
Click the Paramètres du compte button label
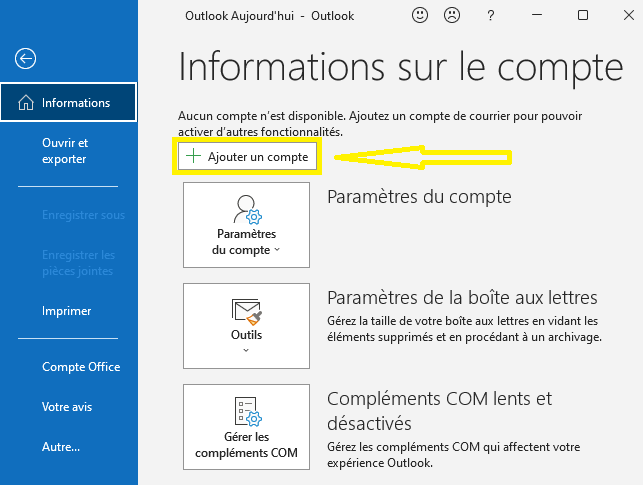pos(244,242)
